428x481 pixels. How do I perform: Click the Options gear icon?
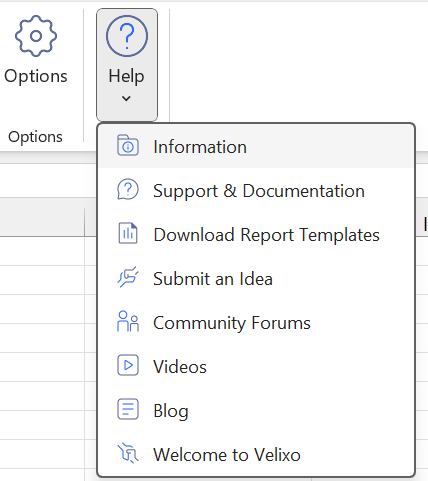(36, 36)
